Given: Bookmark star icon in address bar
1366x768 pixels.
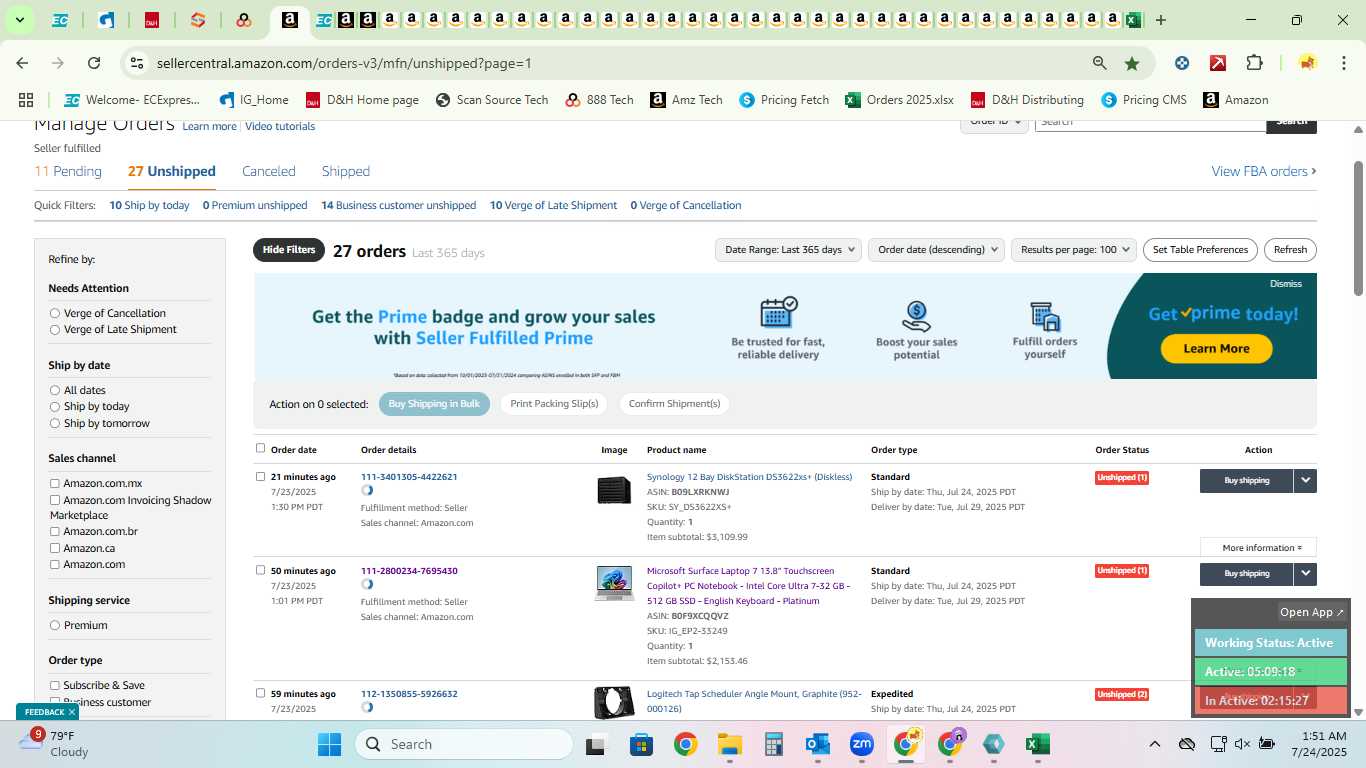Looking at the screenshot, I should (x=1132, y=63).
